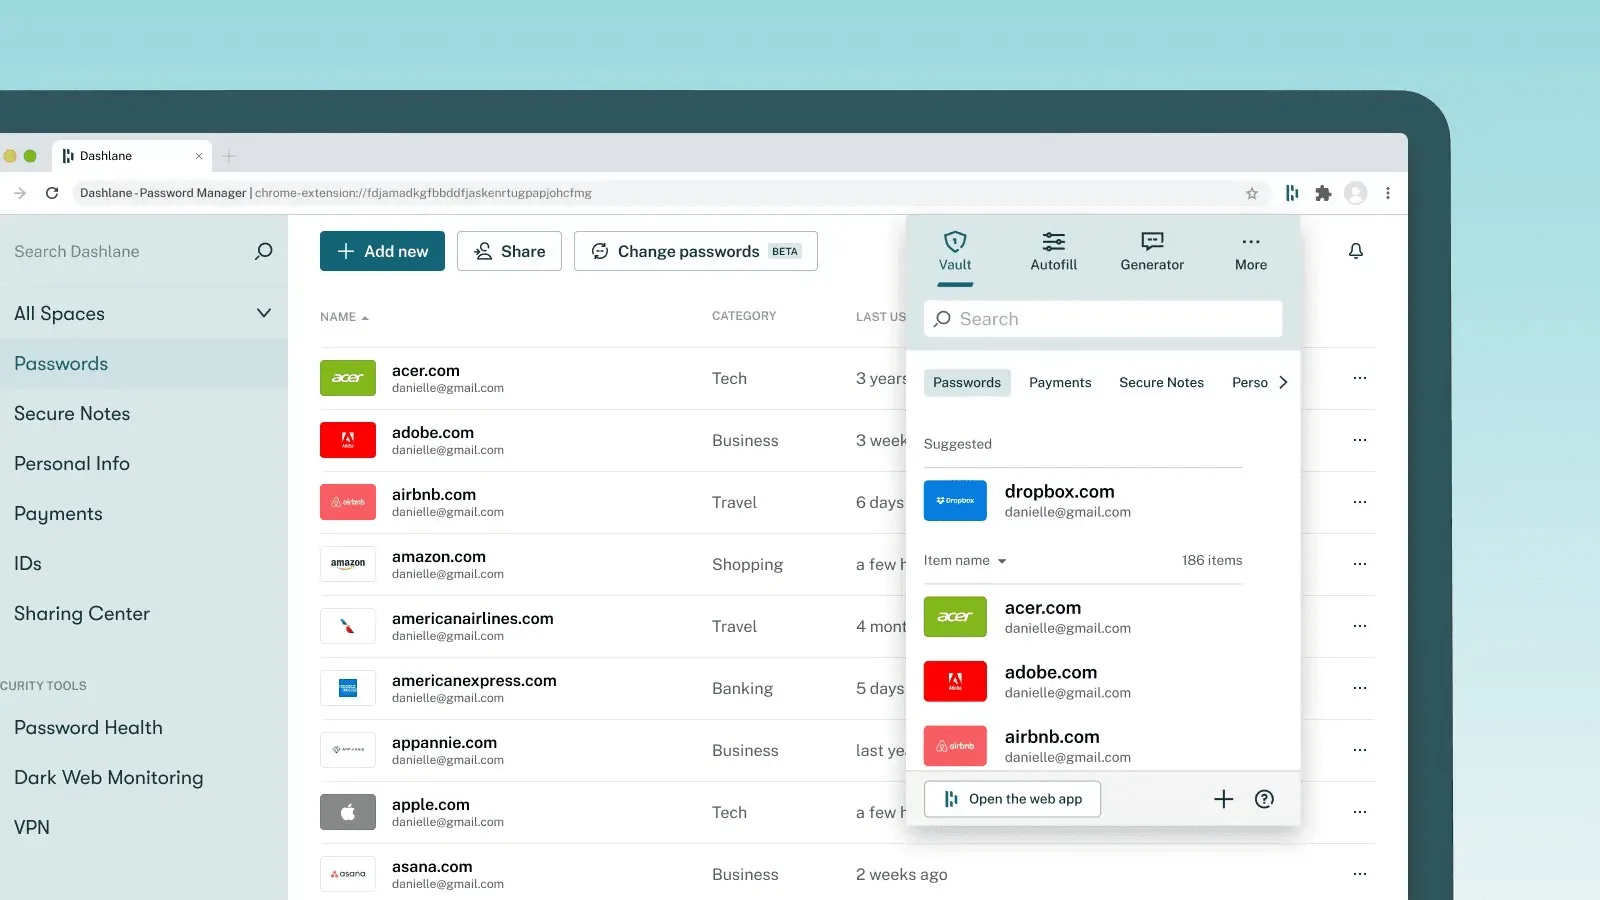Open the notifications bell

tap(1356, 251)
